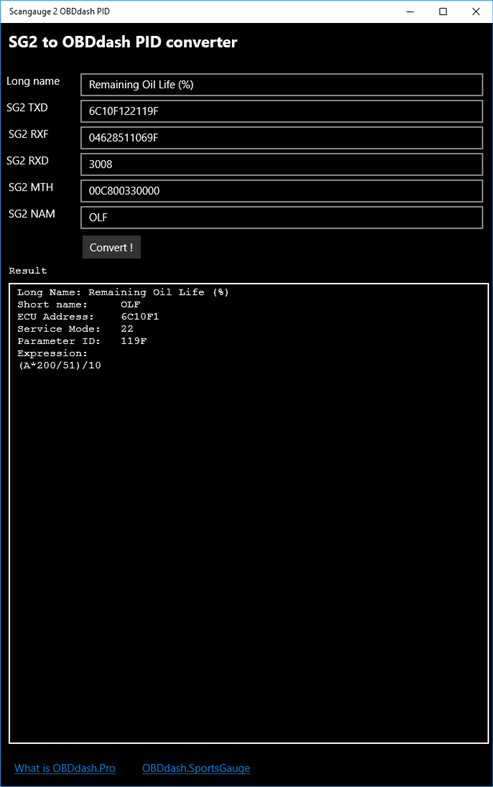Click the 'SG2 MTH' label
Screen dimensions: 493x787
click(30, 187)
